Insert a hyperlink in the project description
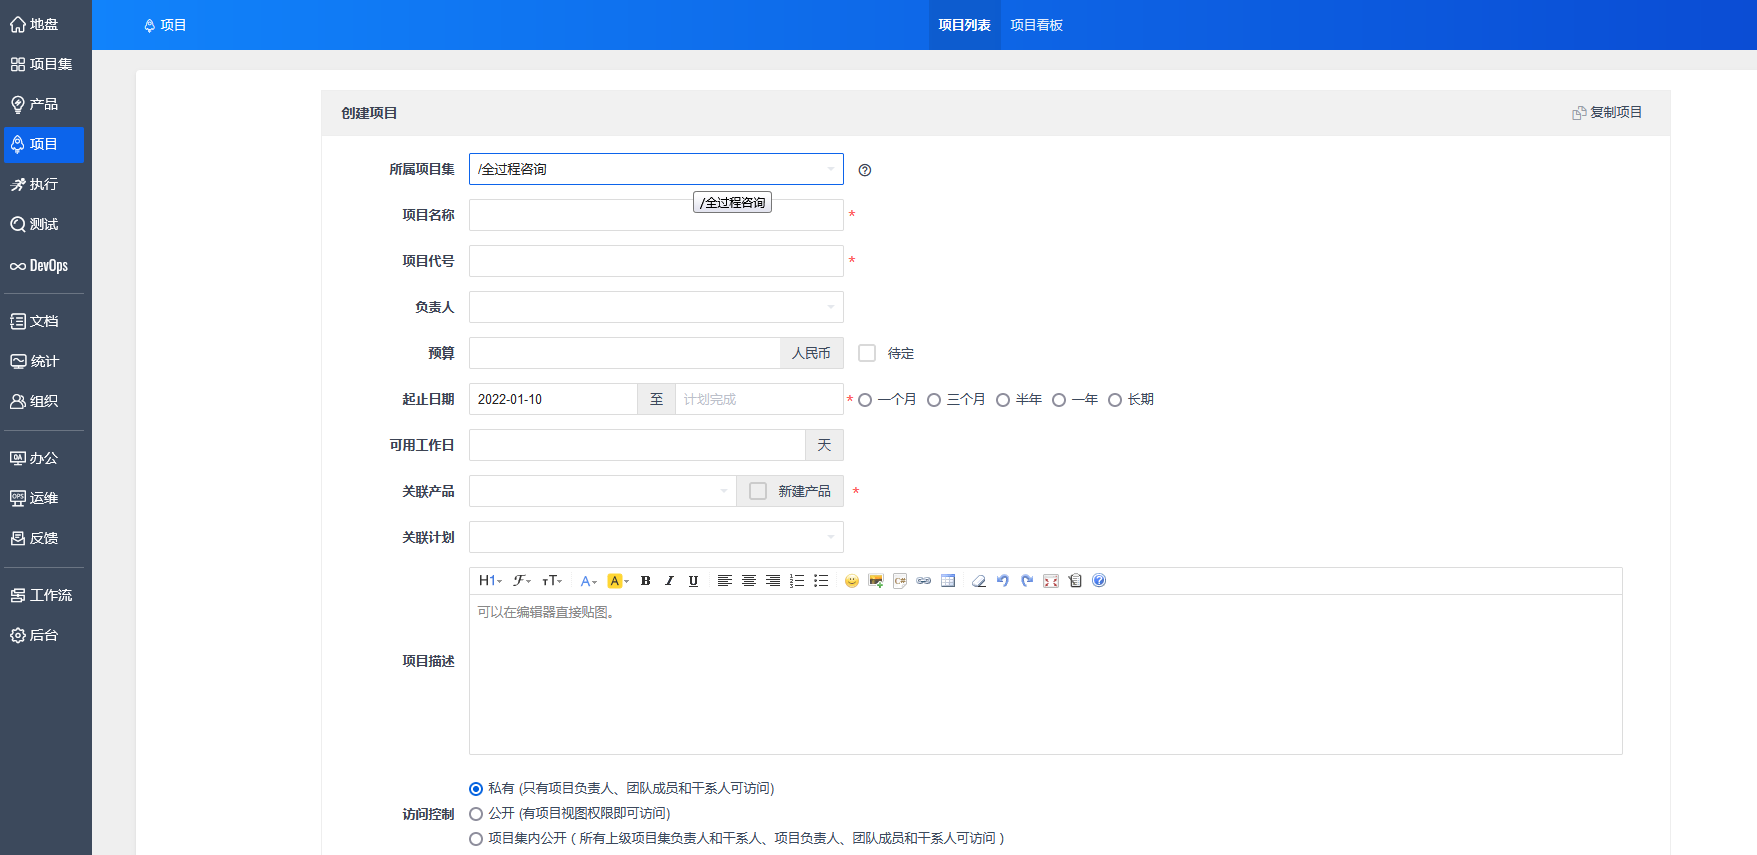Image resolution: width=1757 pixels, height=855 pixels. click(x=924, y=581)
